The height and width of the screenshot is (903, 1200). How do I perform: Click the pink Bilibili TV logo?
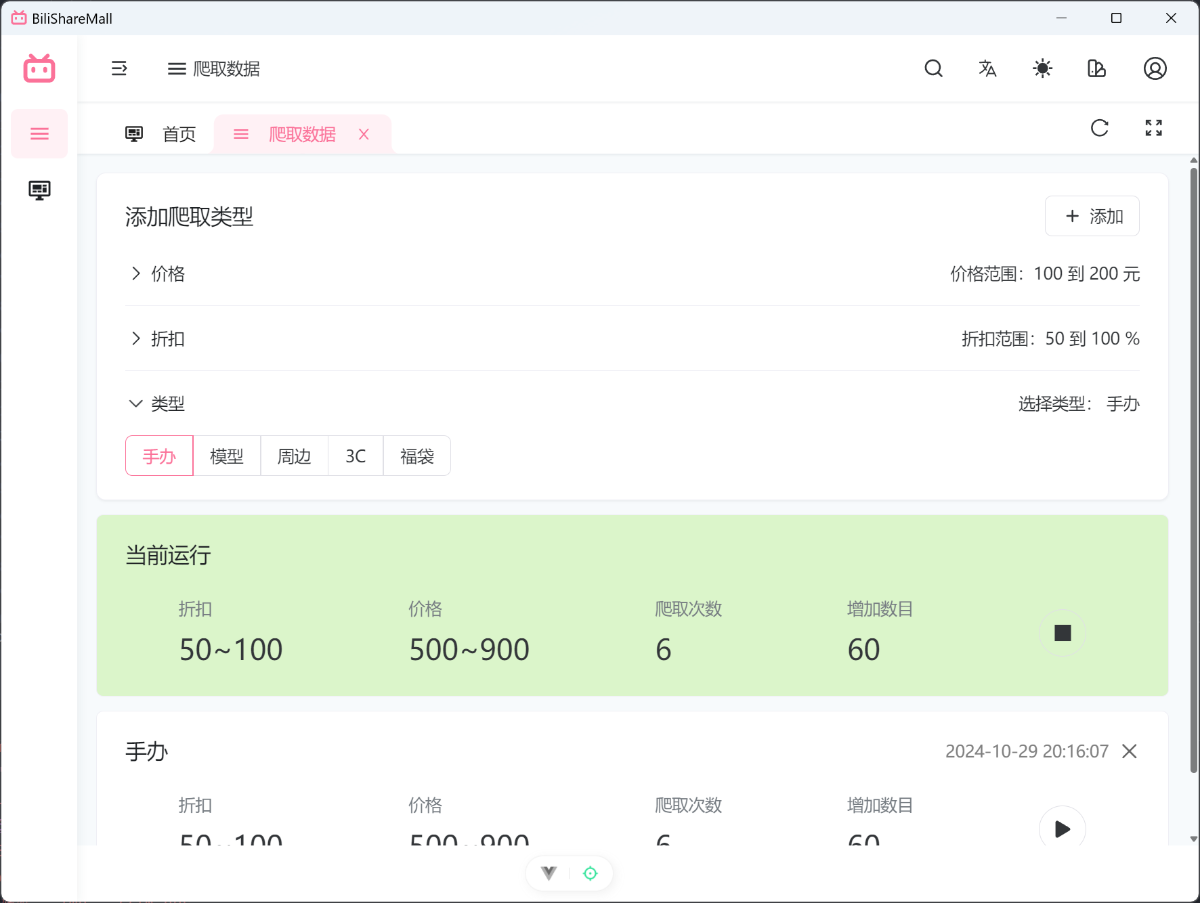coord(40,69)
